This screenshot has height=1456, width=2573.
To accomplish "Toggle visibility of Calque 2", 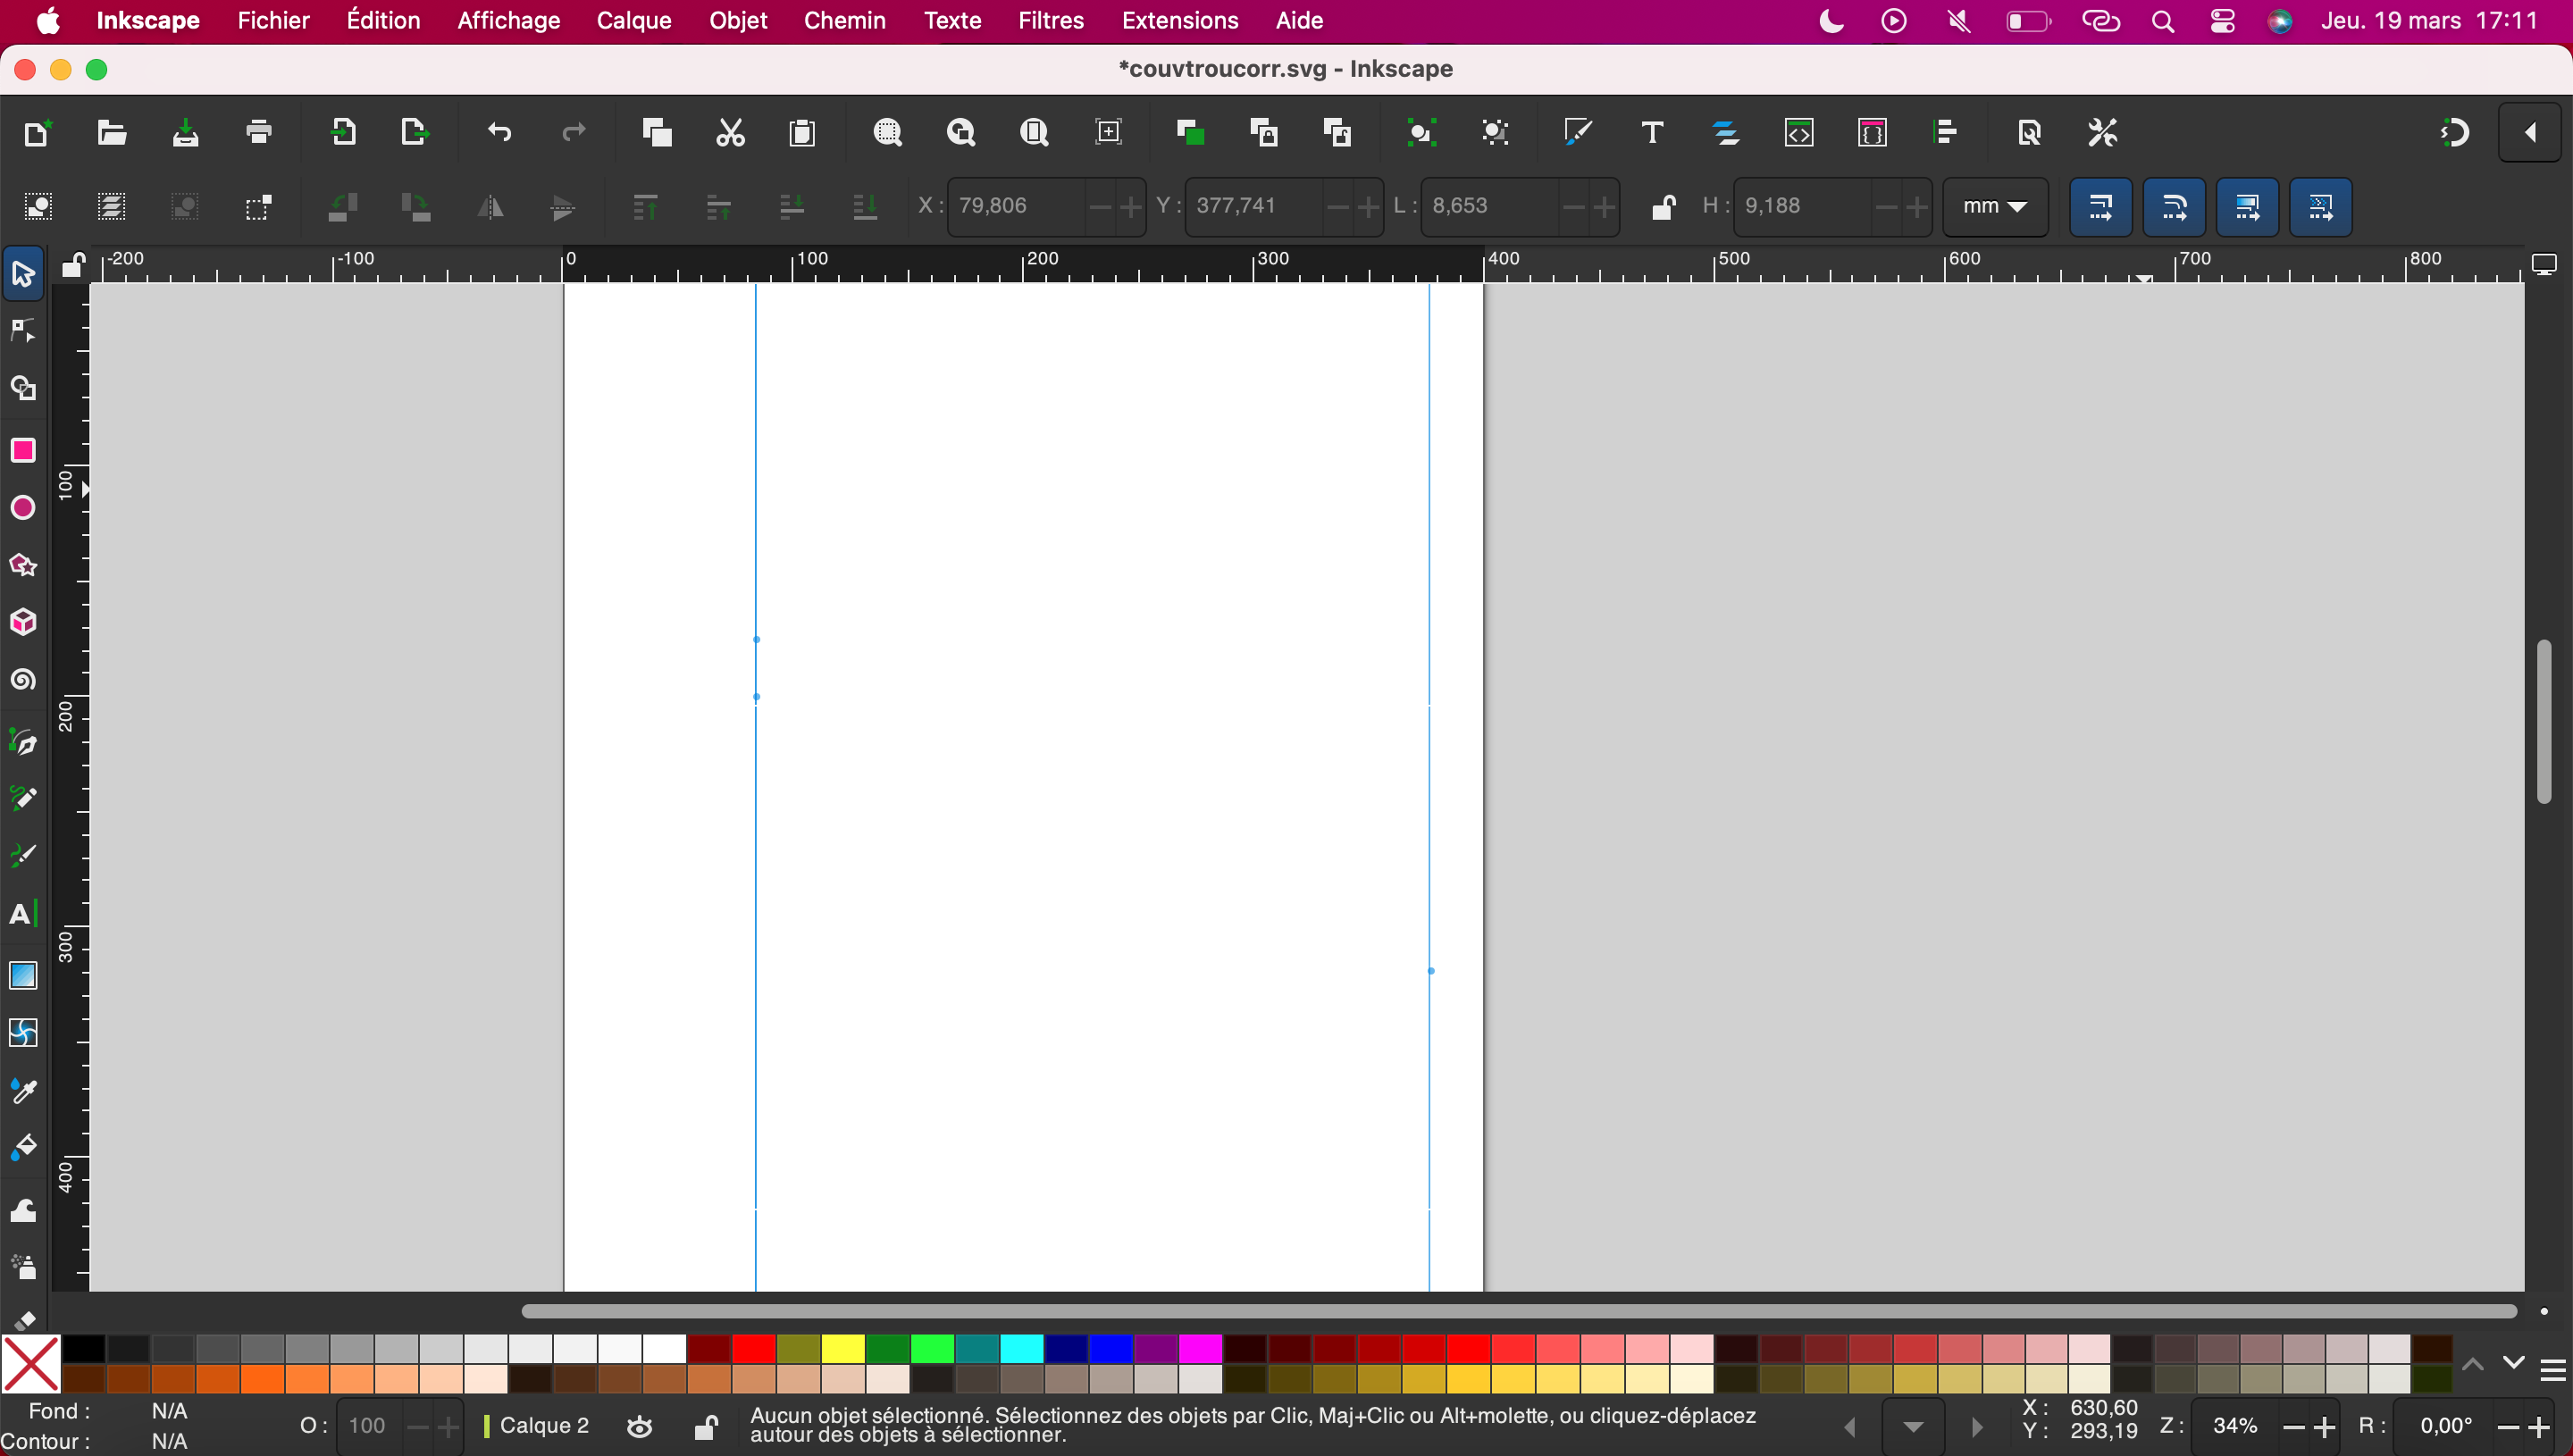I will (639, 1427).
